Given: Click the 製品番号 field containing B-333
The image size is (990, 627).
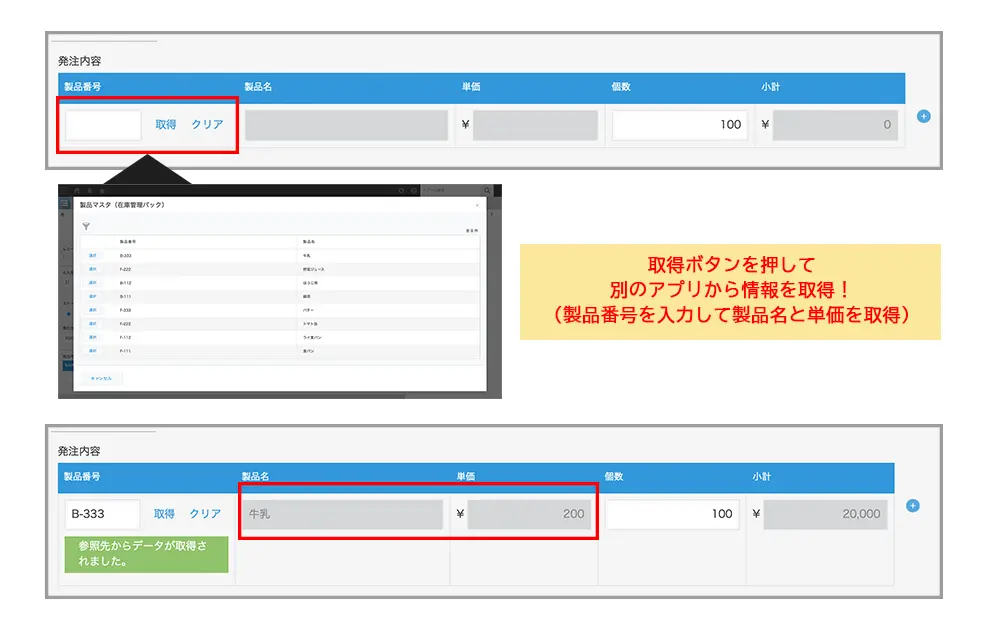Looking at the screenshot, I should (103, 514).
